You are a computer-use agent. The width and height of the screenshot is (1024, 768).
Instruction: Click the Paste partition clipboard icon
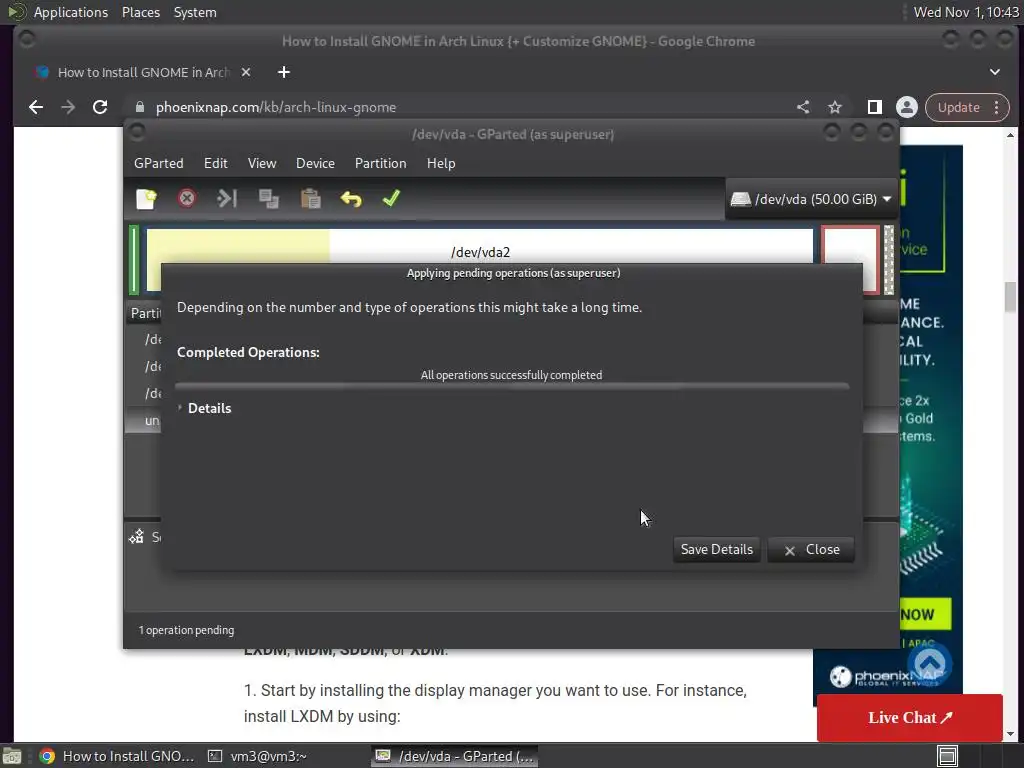310,199
